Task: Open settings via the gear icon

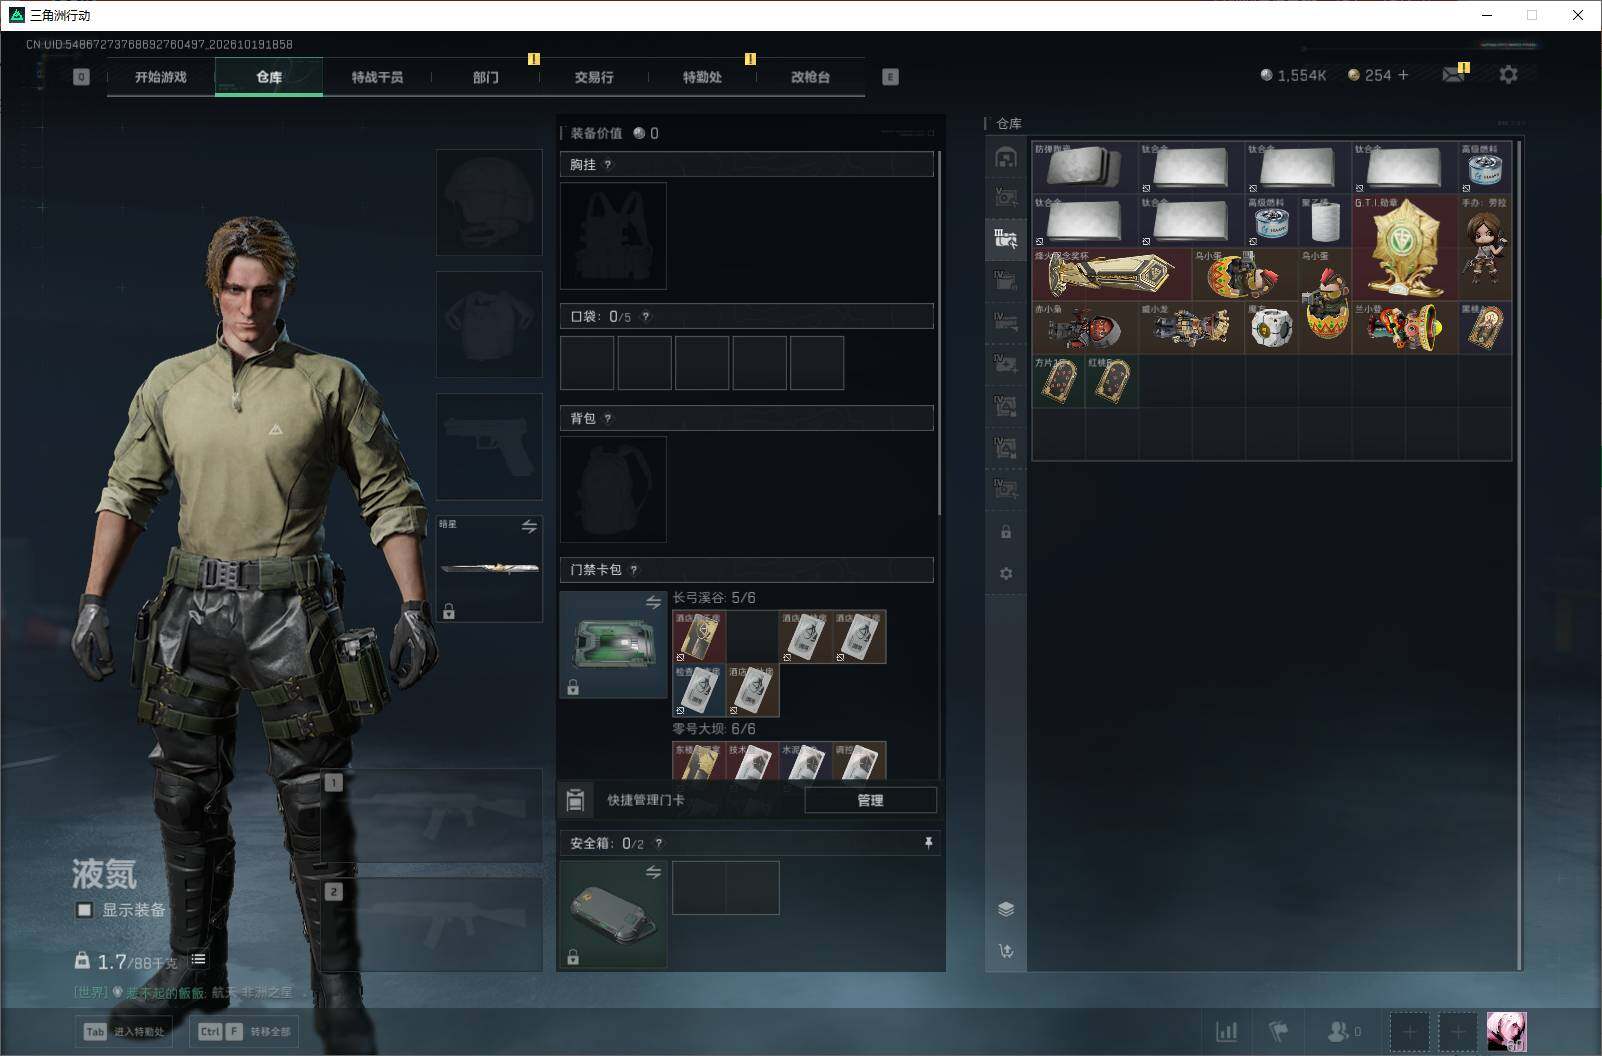Action: (1508, 75)
